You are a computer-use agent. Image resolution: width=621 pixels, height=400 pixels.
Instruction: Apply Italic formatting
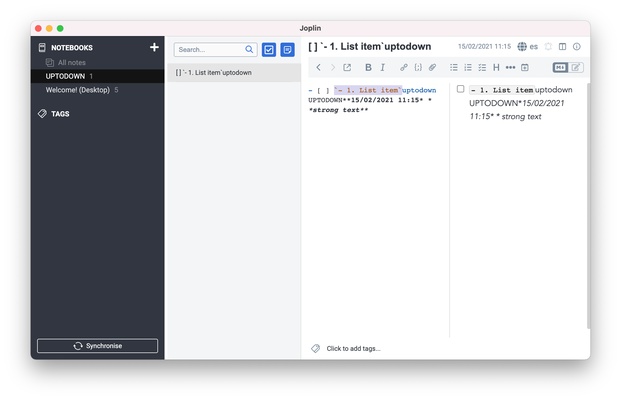(x=383, y=67)
